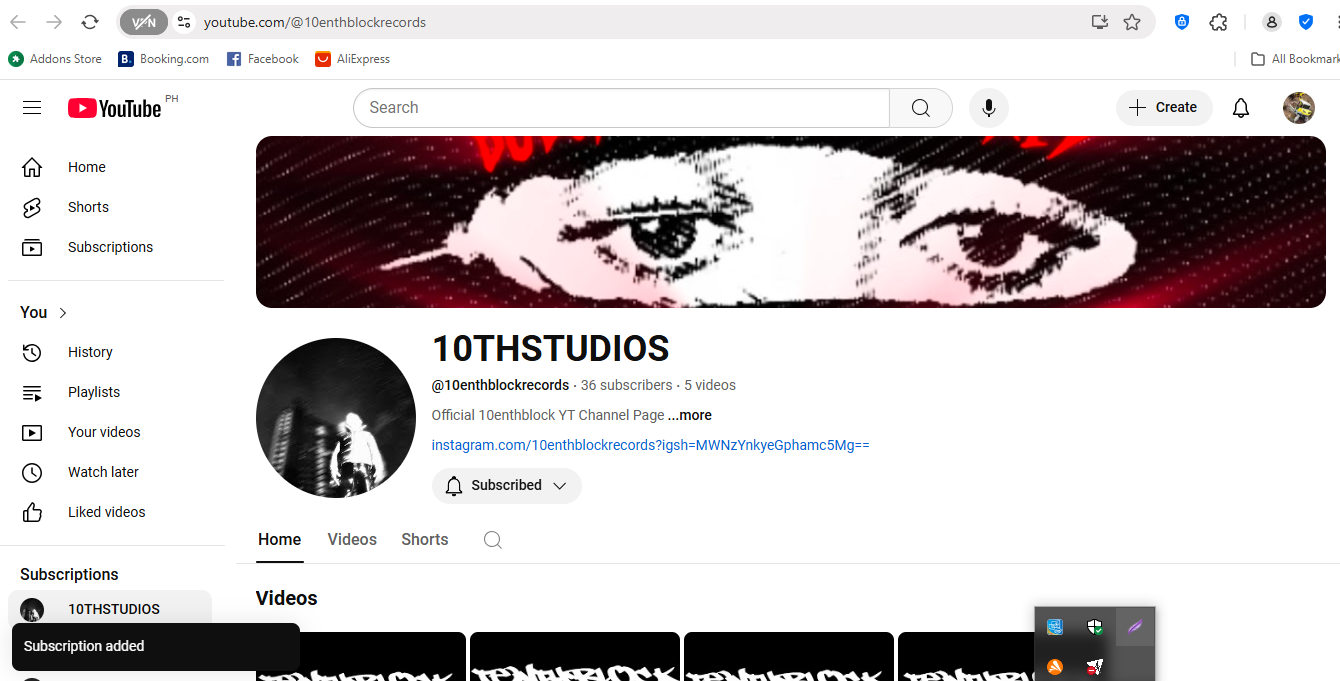Click the channel profile picture
Screen dimensions: 1340x681
coord(336,418)
